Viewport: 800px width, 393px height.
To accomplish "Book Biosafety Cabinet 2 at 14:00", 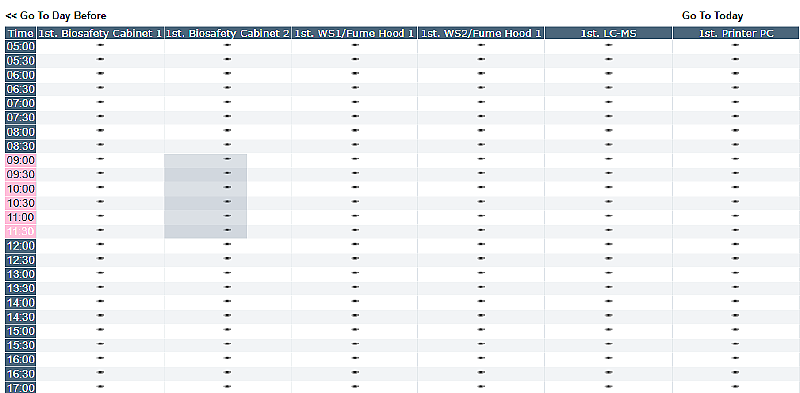I will point(228,301).
